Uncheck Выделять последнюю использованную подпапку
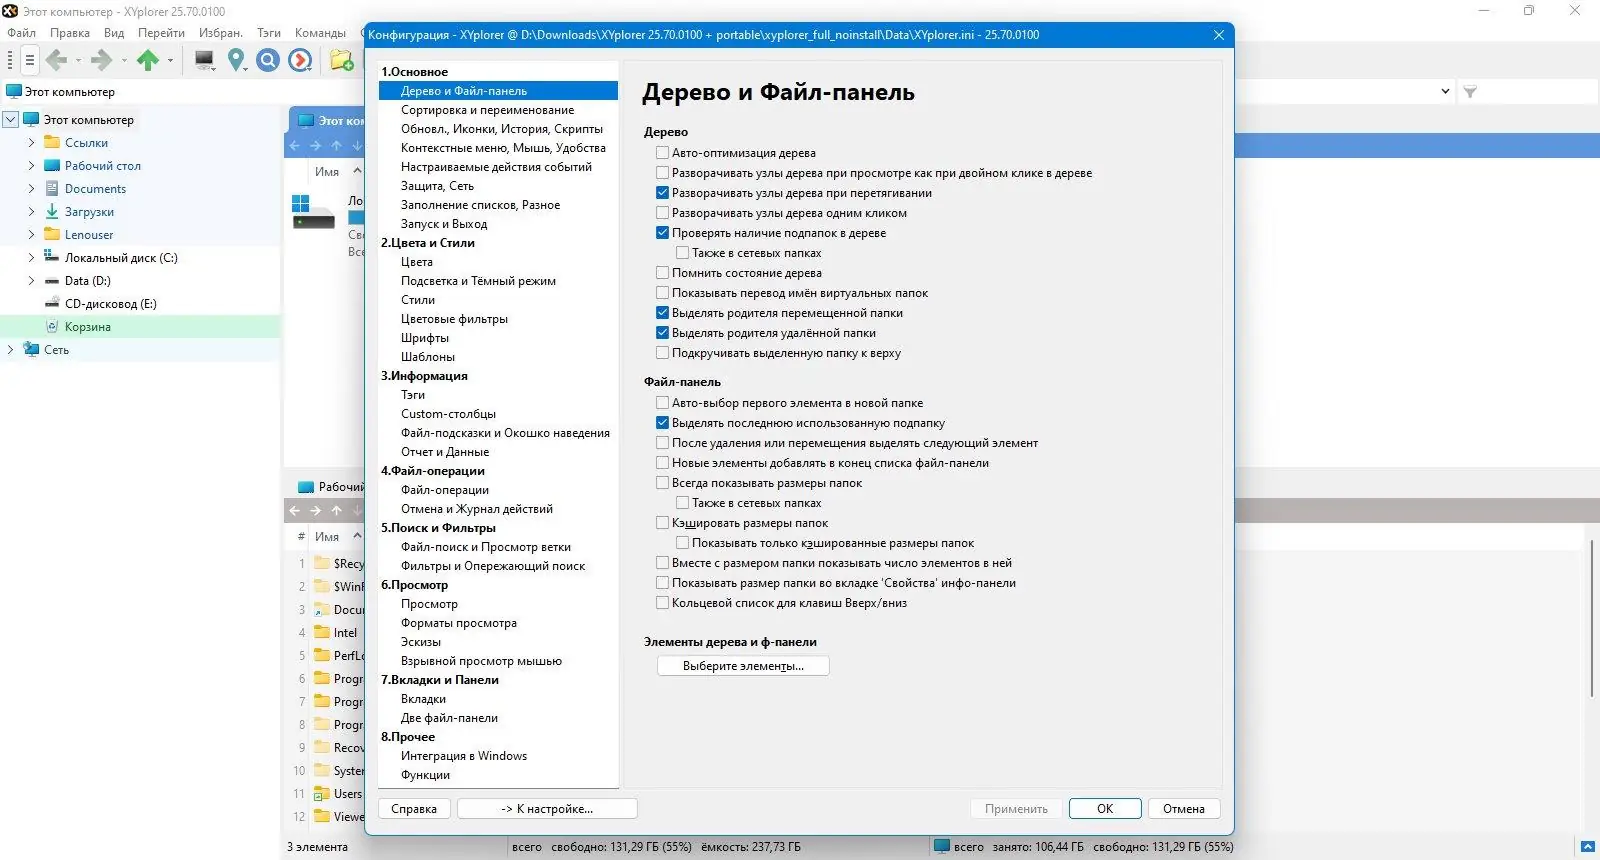The height and width of the screenshot is (860, 1600). tap(662, 423)
